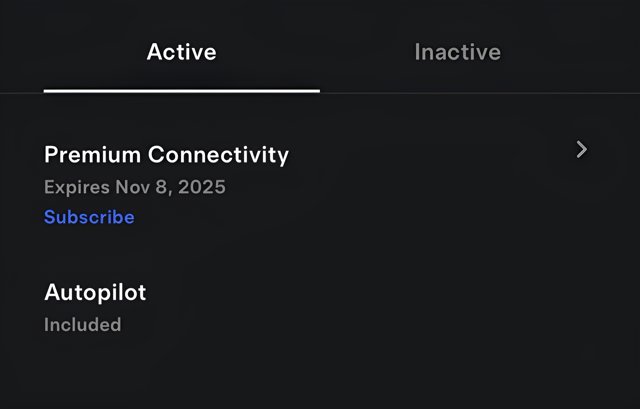Open the Autopilot entry

95,293
